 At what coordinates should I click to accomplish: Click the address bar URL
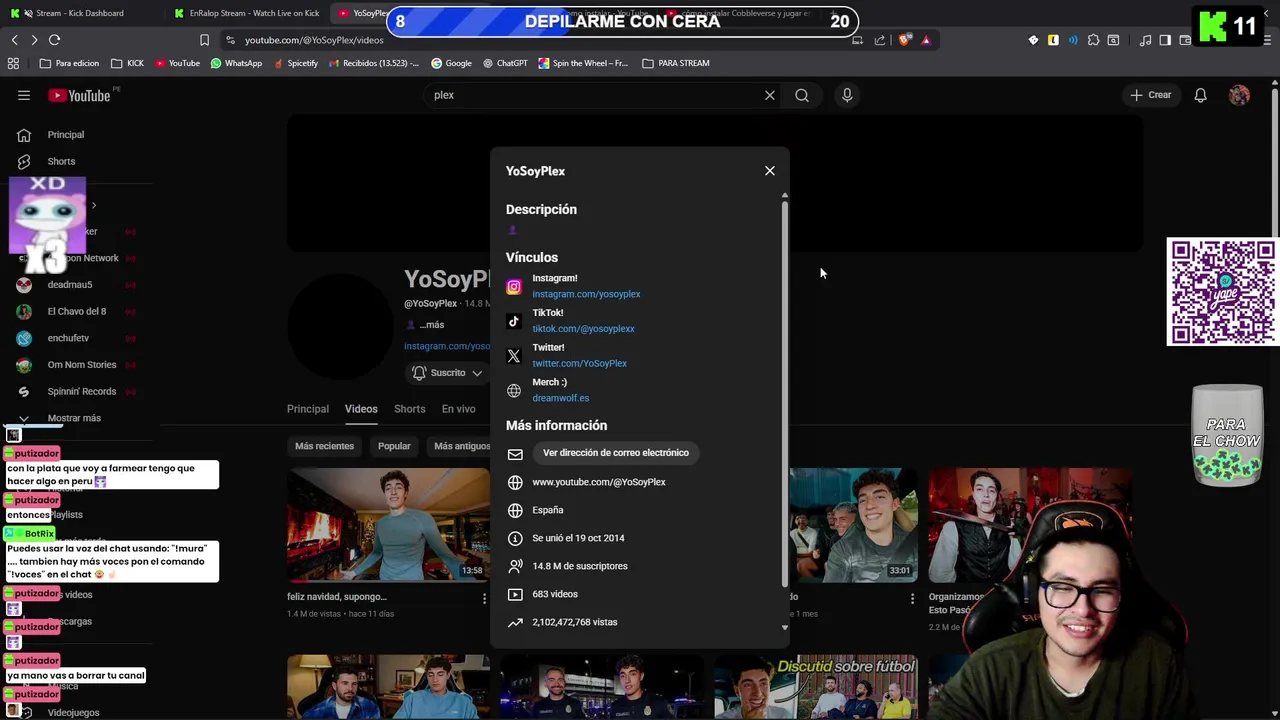pos(314,40)
